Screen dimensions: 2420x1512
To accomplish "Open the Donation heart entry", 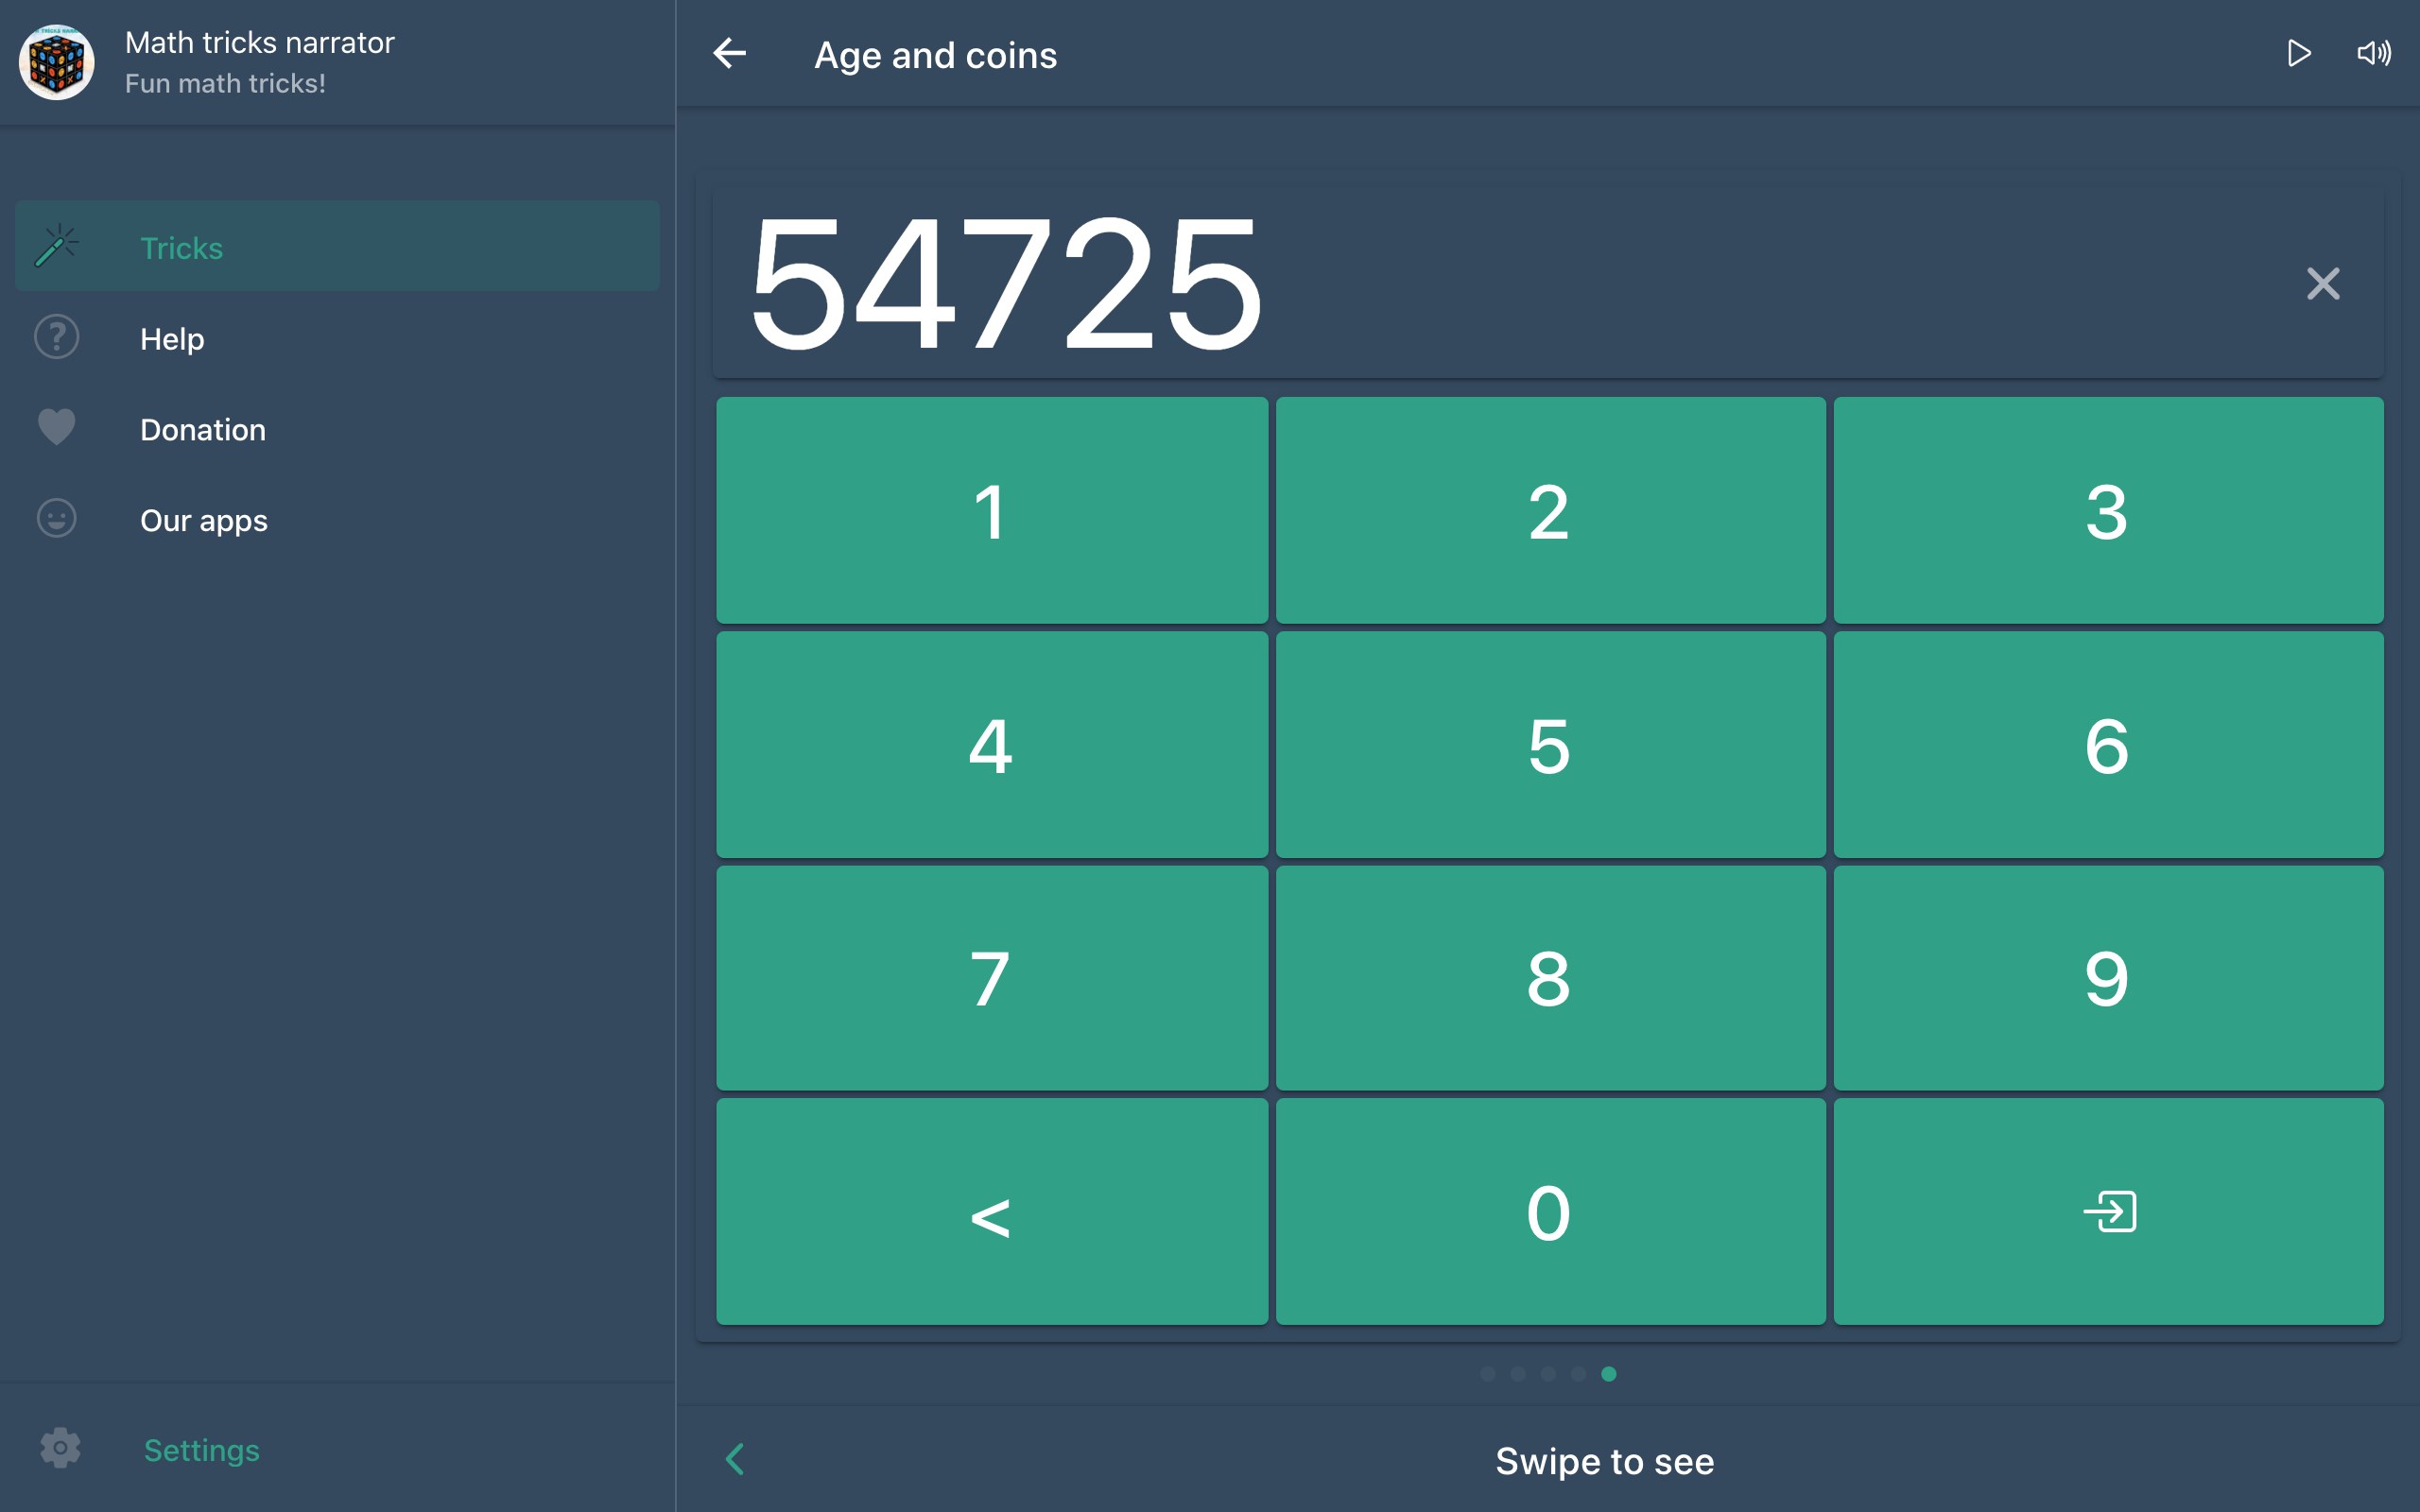I will coord(202,429).
